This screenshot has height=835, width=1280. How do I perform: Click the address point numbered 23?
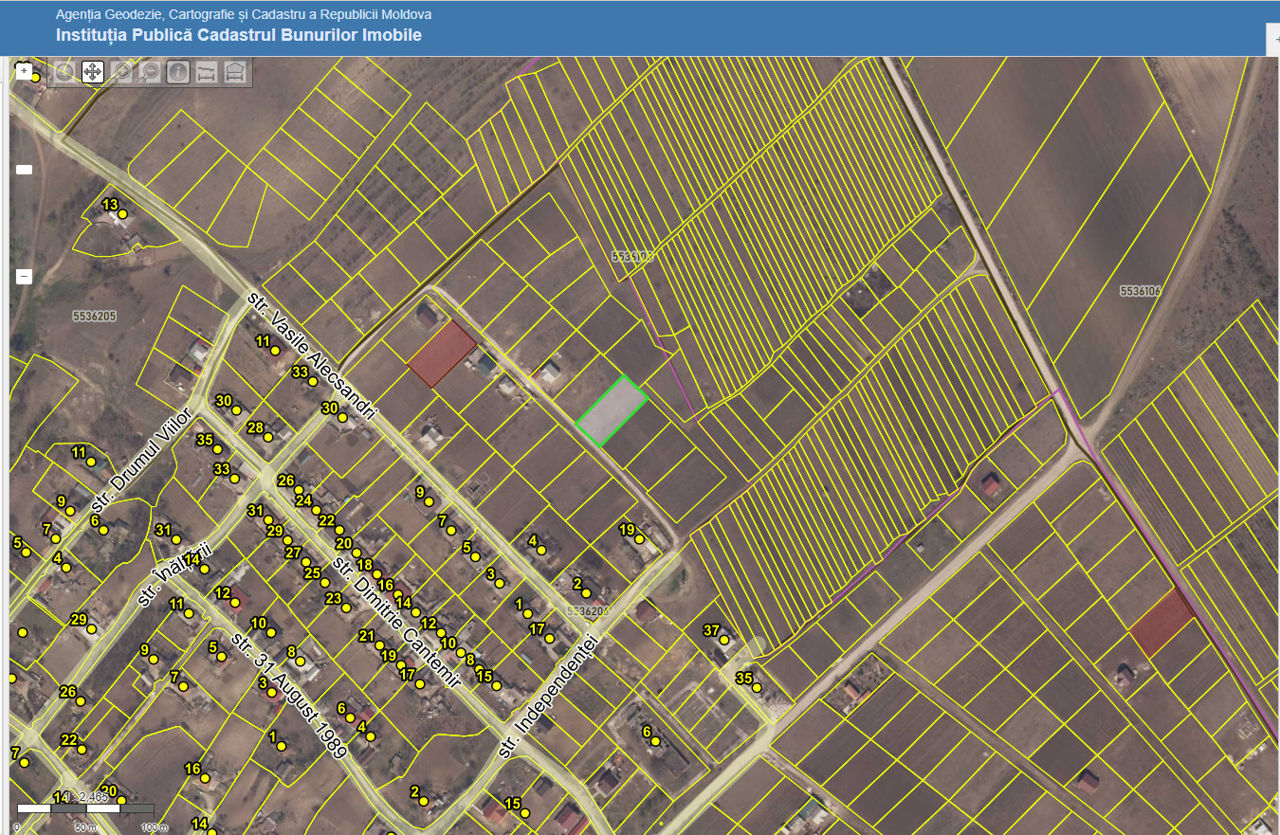coord(346,608)
